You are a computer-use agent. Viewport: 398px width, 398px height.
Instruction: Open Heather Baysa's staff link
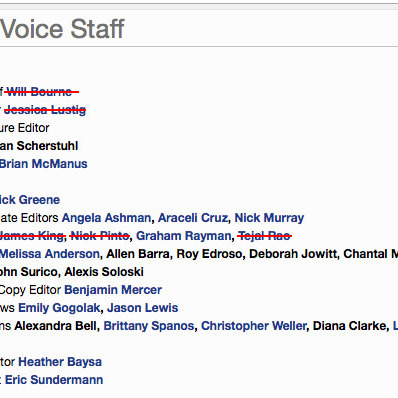coord(60,362)
